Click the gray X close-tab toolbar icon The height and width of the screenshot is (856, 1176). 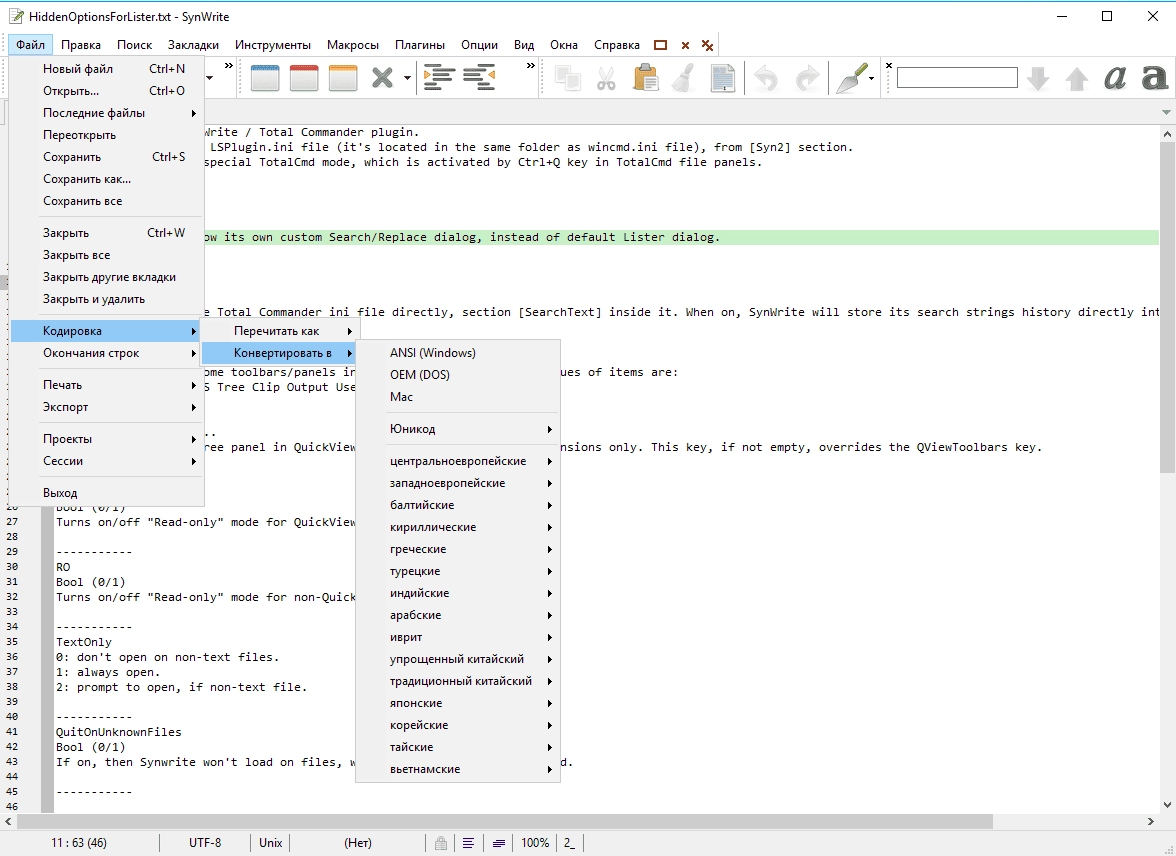[x=382, y=78]
